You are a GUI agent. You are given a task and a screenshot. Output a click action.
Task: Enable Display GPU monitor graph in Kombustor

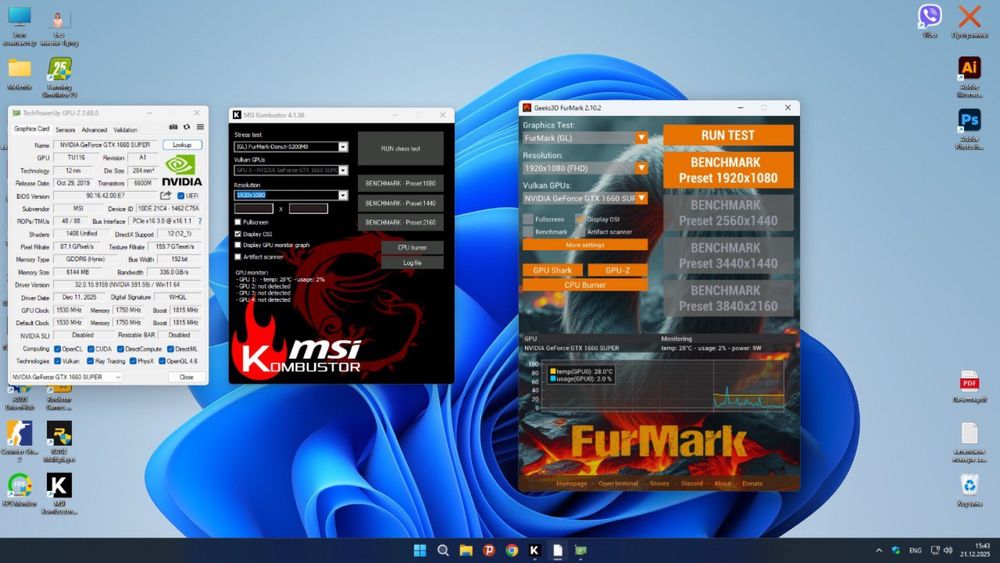tap(238, 245)
